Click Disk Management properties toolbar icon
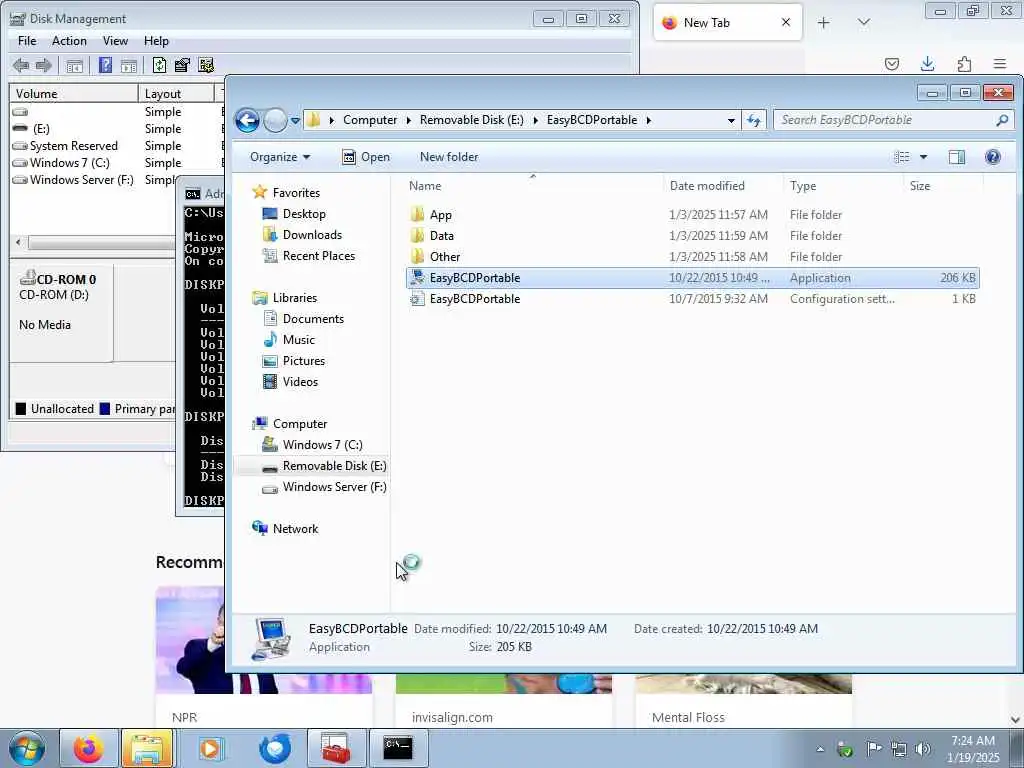This screenshot has width=1024, height=768. pyautogui.click(x=182, y=65)
